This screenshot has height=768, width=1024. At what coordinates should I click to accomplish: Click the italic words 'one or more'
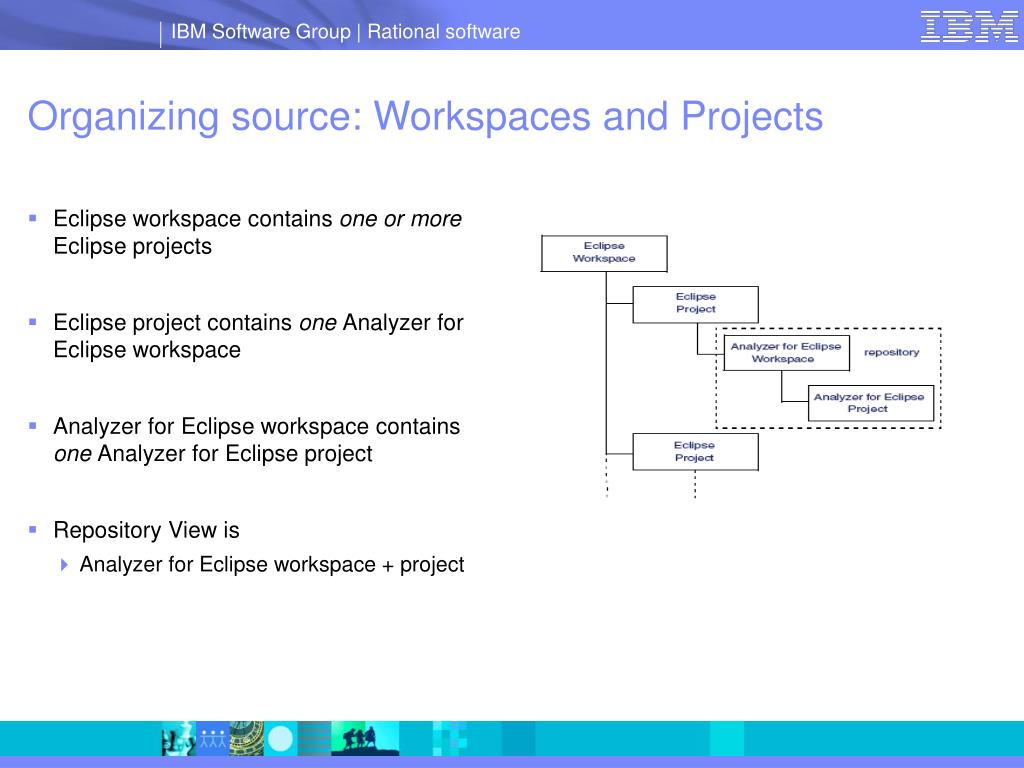tap(400, 219)
